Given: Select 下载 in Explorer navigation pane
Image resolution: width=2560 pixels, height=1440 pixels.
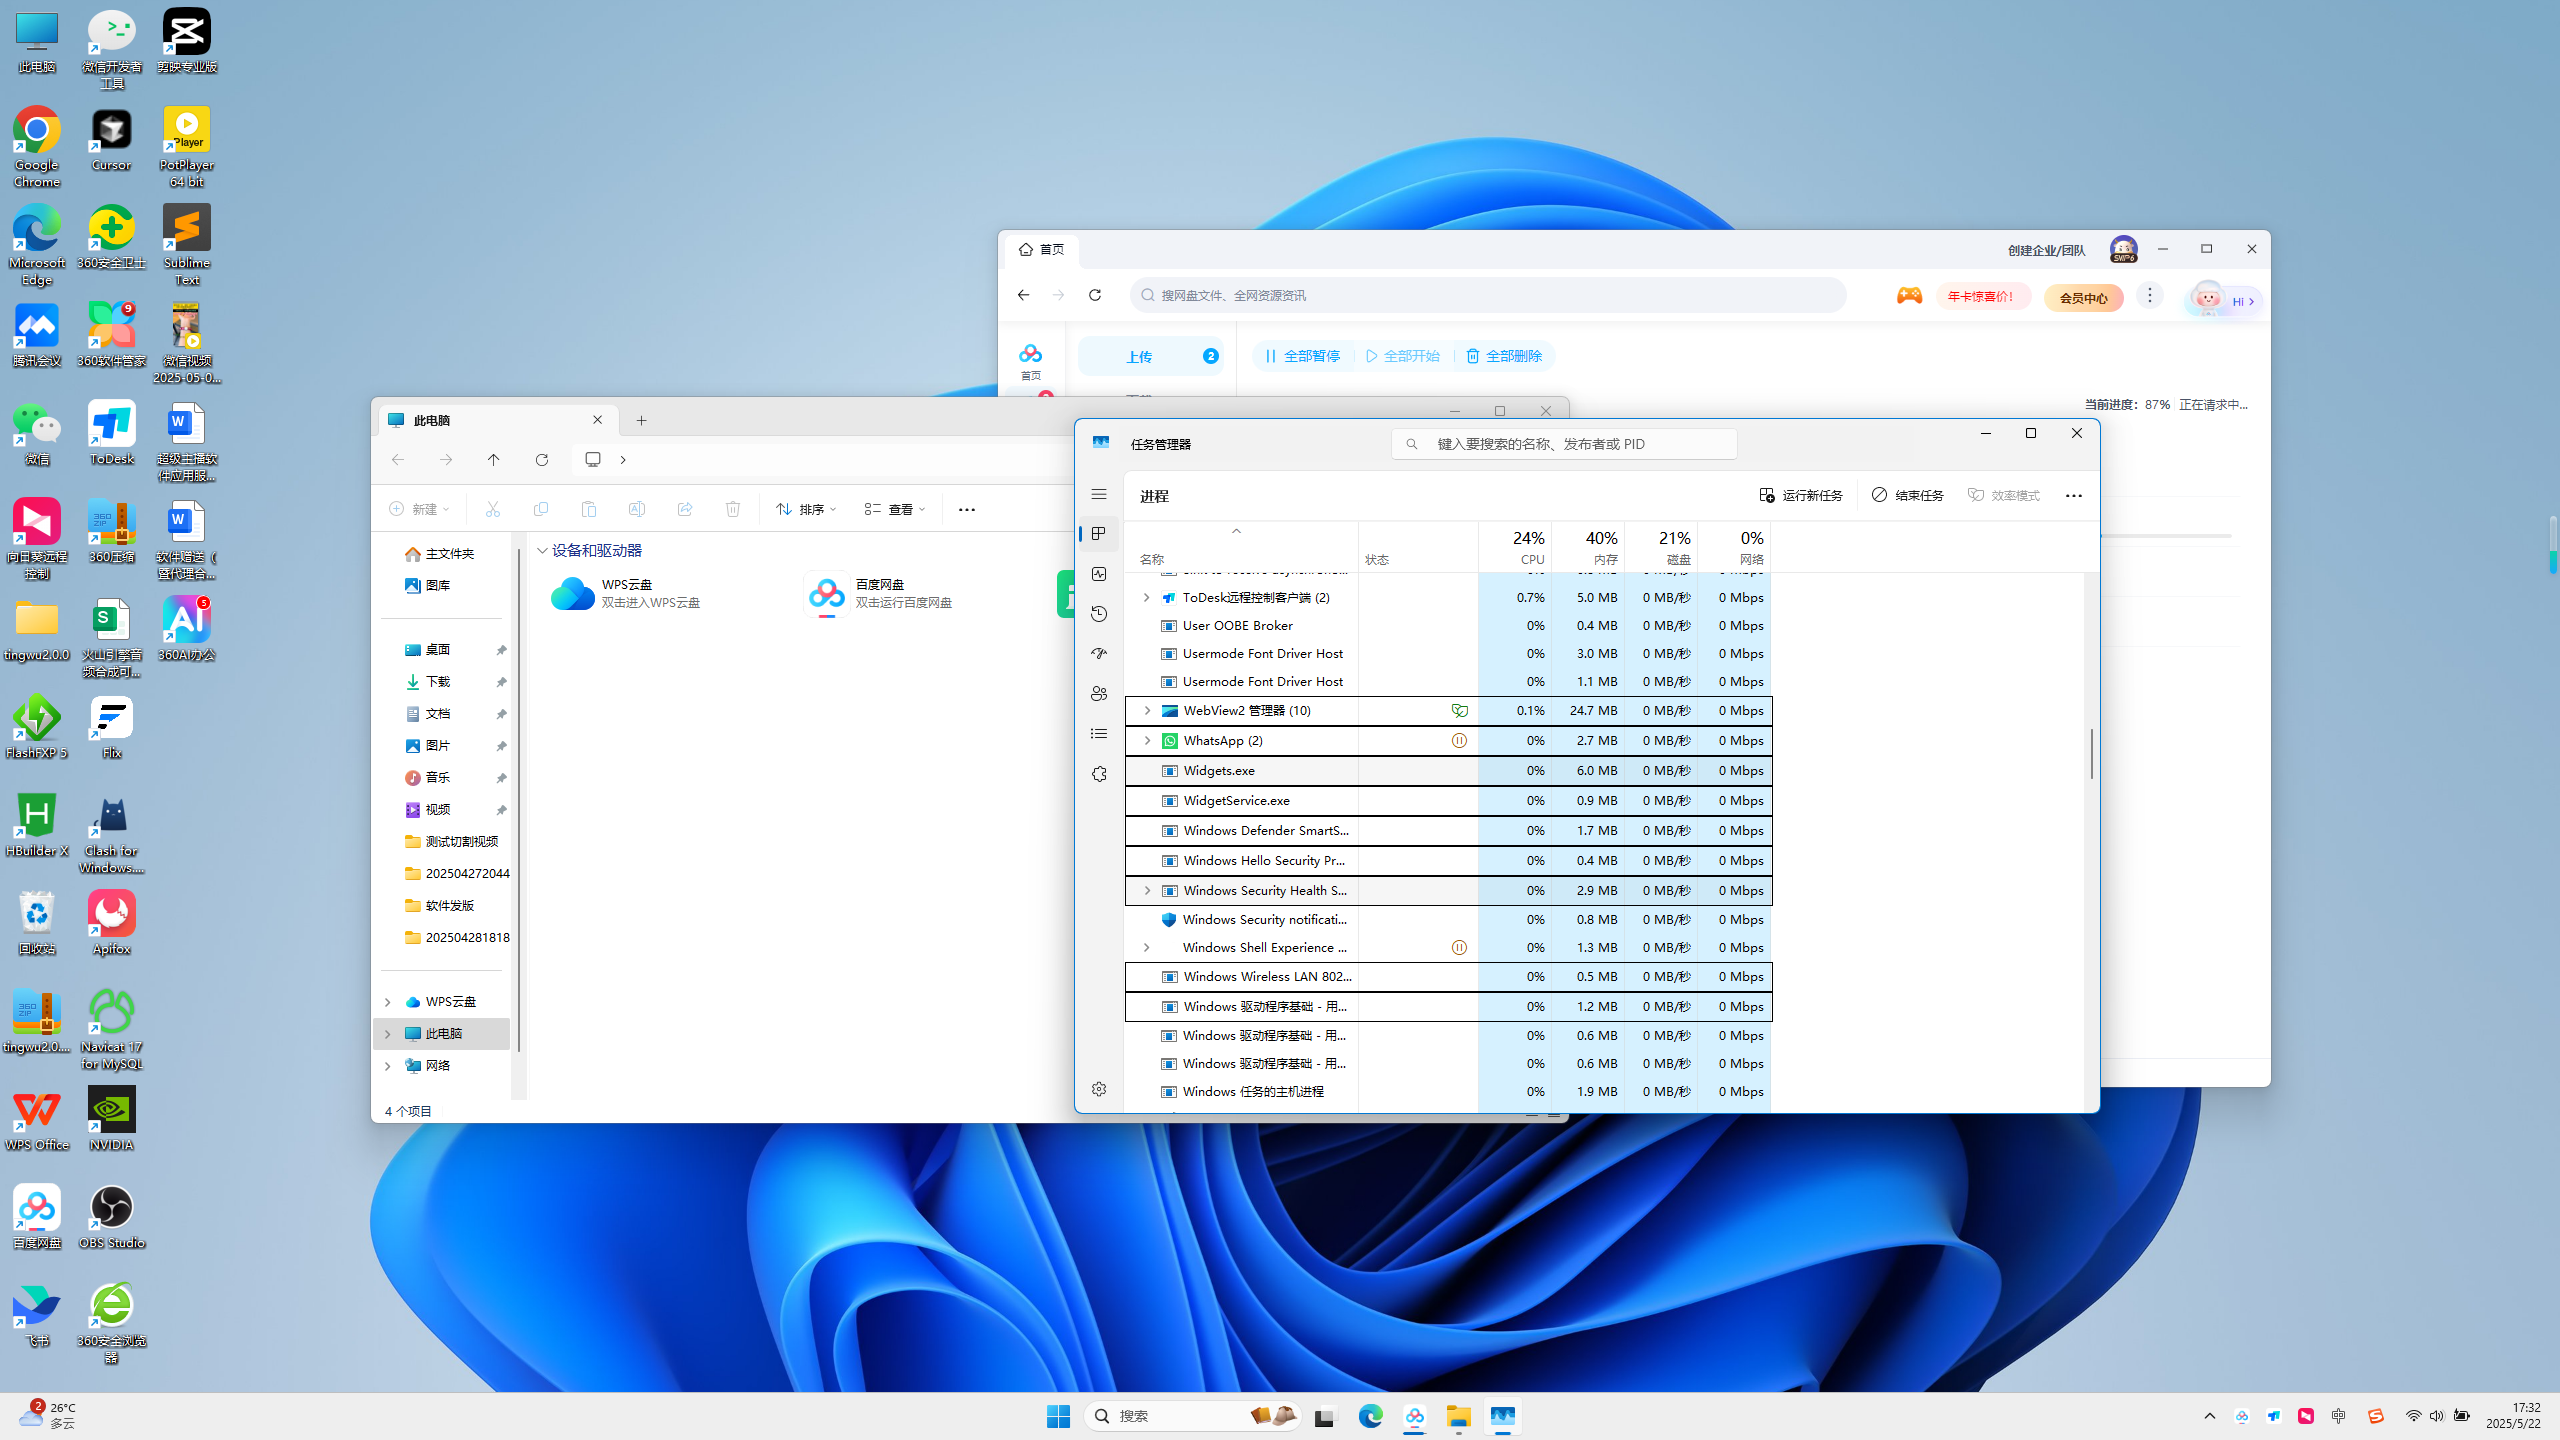Looking at the screenshot, I should (x=438, y=682).
